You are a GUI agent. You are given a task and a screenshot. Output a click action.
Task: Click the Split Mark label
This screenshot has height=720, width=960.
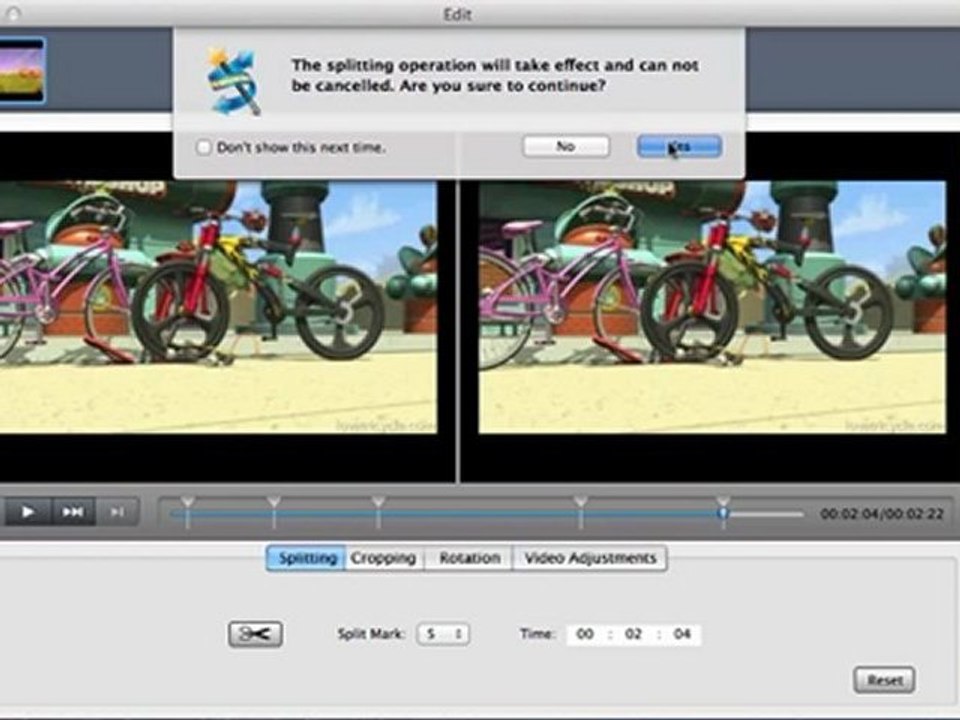[371, 634]
